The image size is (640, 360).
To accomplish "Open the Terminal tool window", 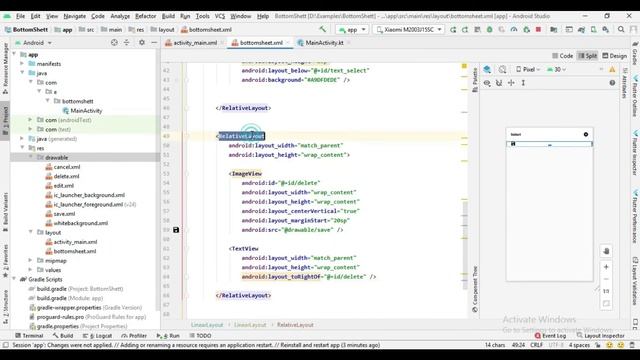I will [29, 336].
